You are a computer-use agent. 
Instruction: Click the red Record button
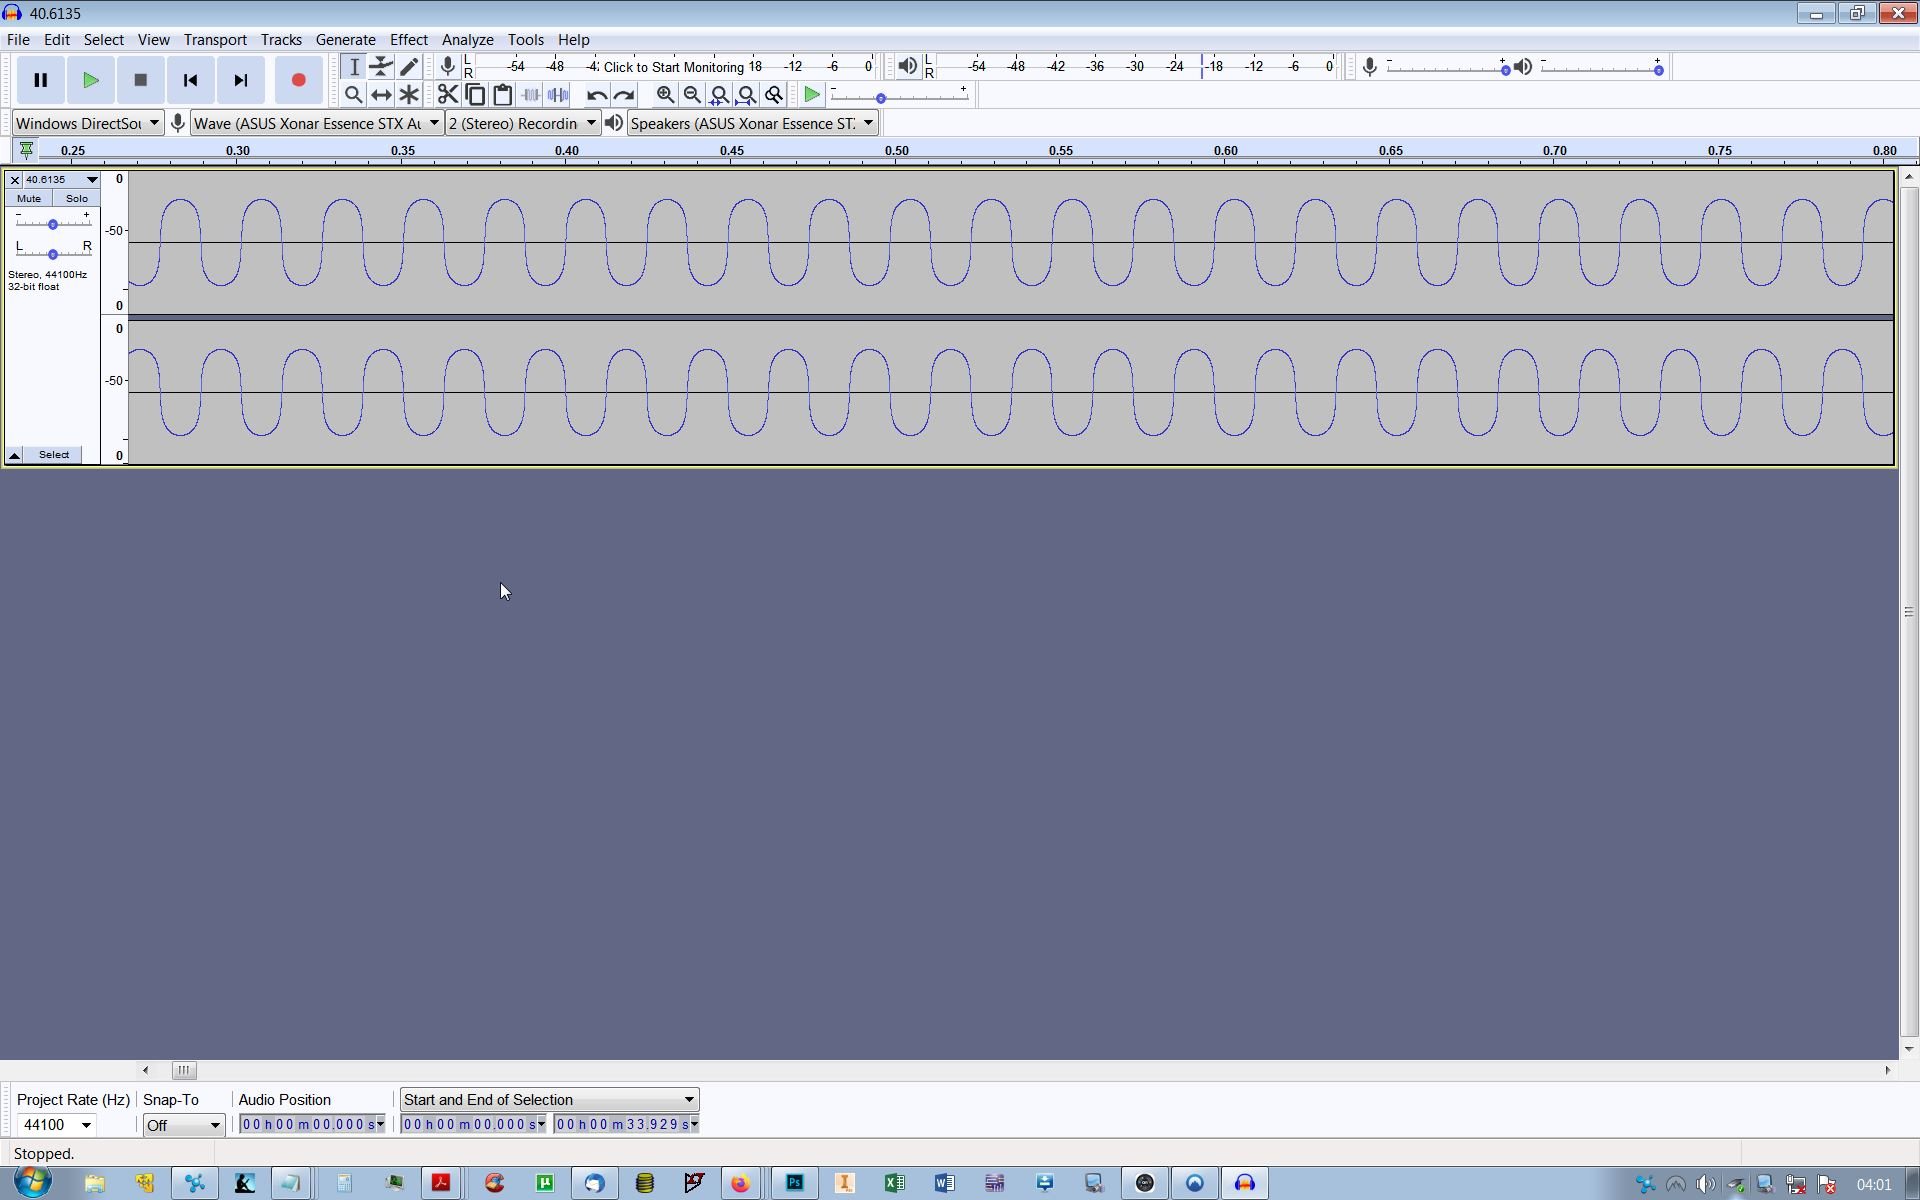click(x=298, y=81)
